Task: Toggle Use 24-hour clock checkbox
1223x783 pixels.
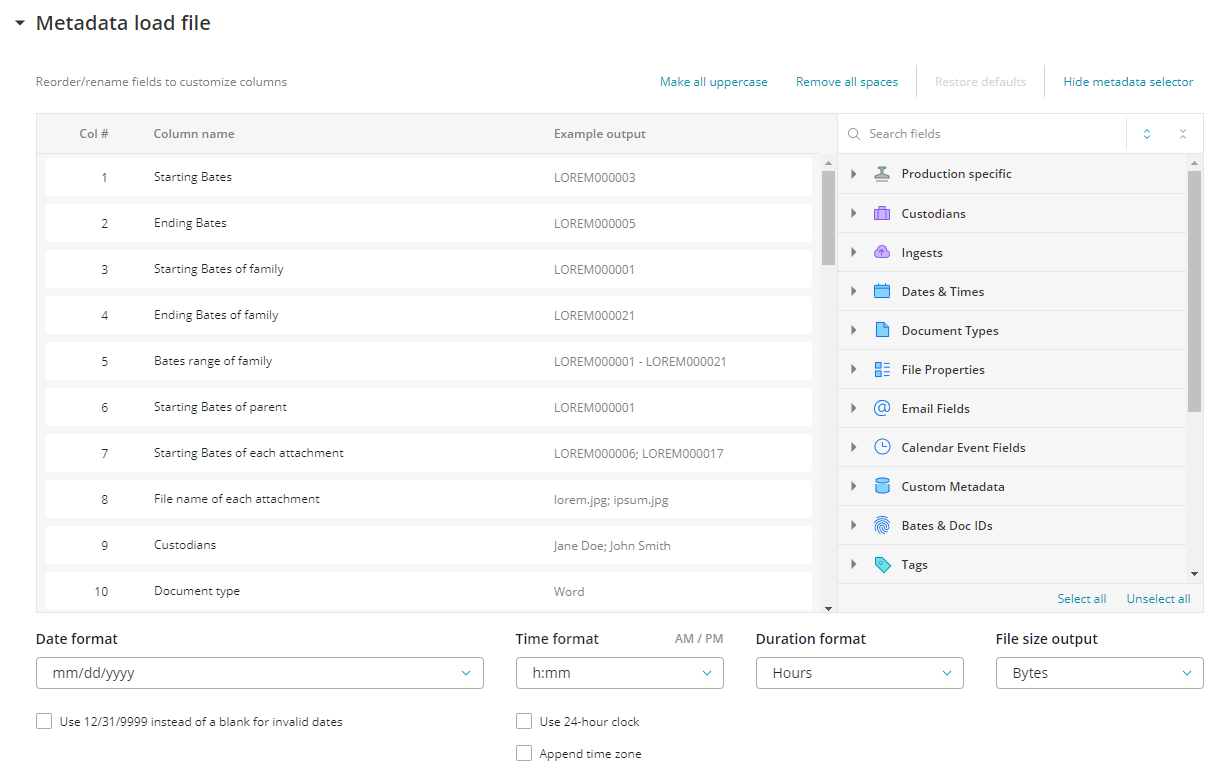Action: [x=524, y=721]
